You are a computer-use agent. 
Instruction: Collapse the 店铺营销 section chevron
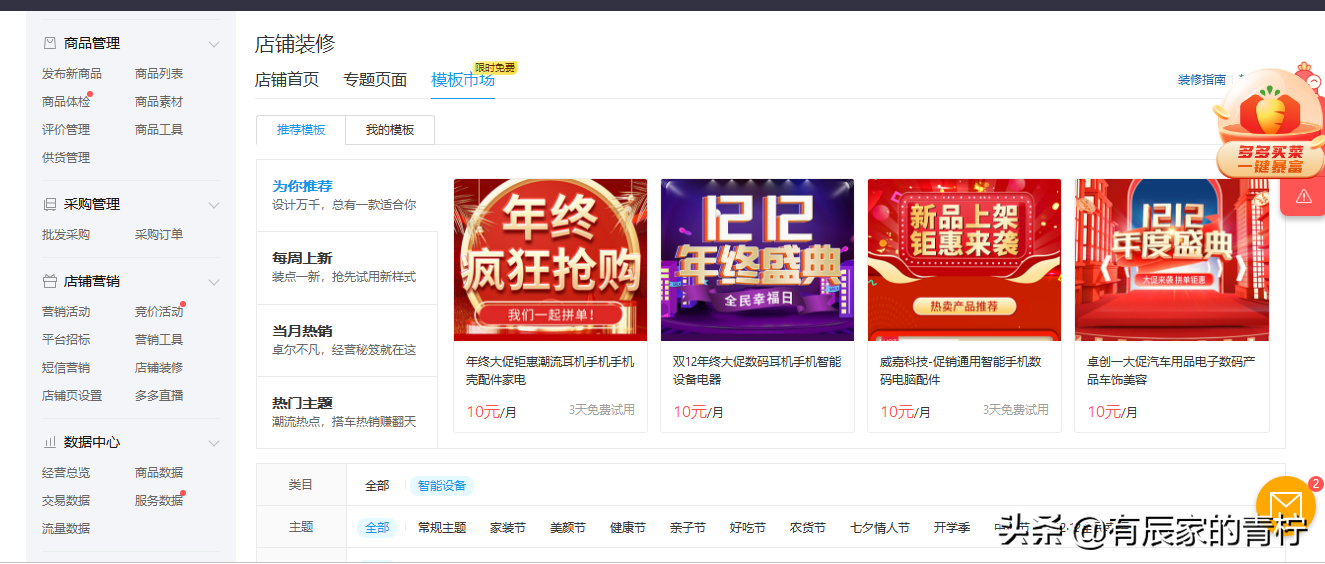213,282
